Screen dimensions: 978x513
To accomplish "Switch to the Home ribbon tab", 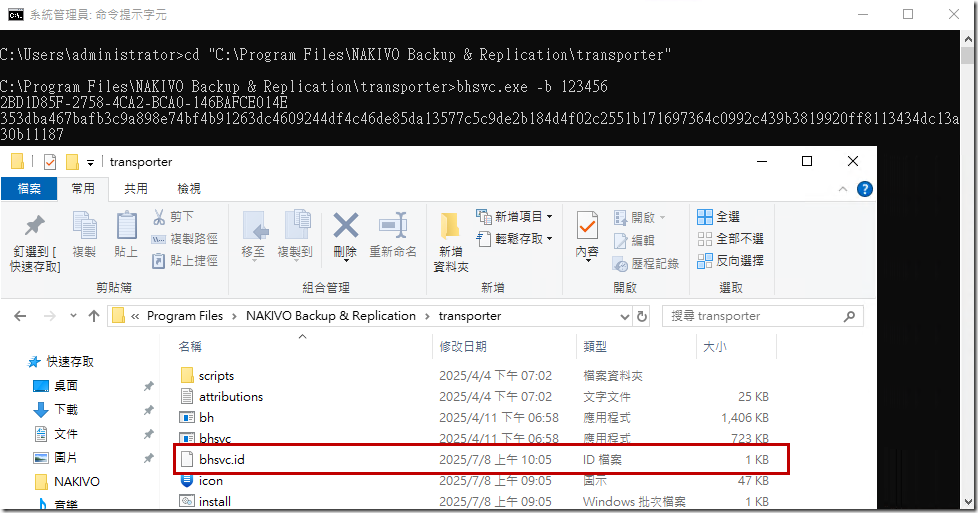I will [x=83, y=188].
